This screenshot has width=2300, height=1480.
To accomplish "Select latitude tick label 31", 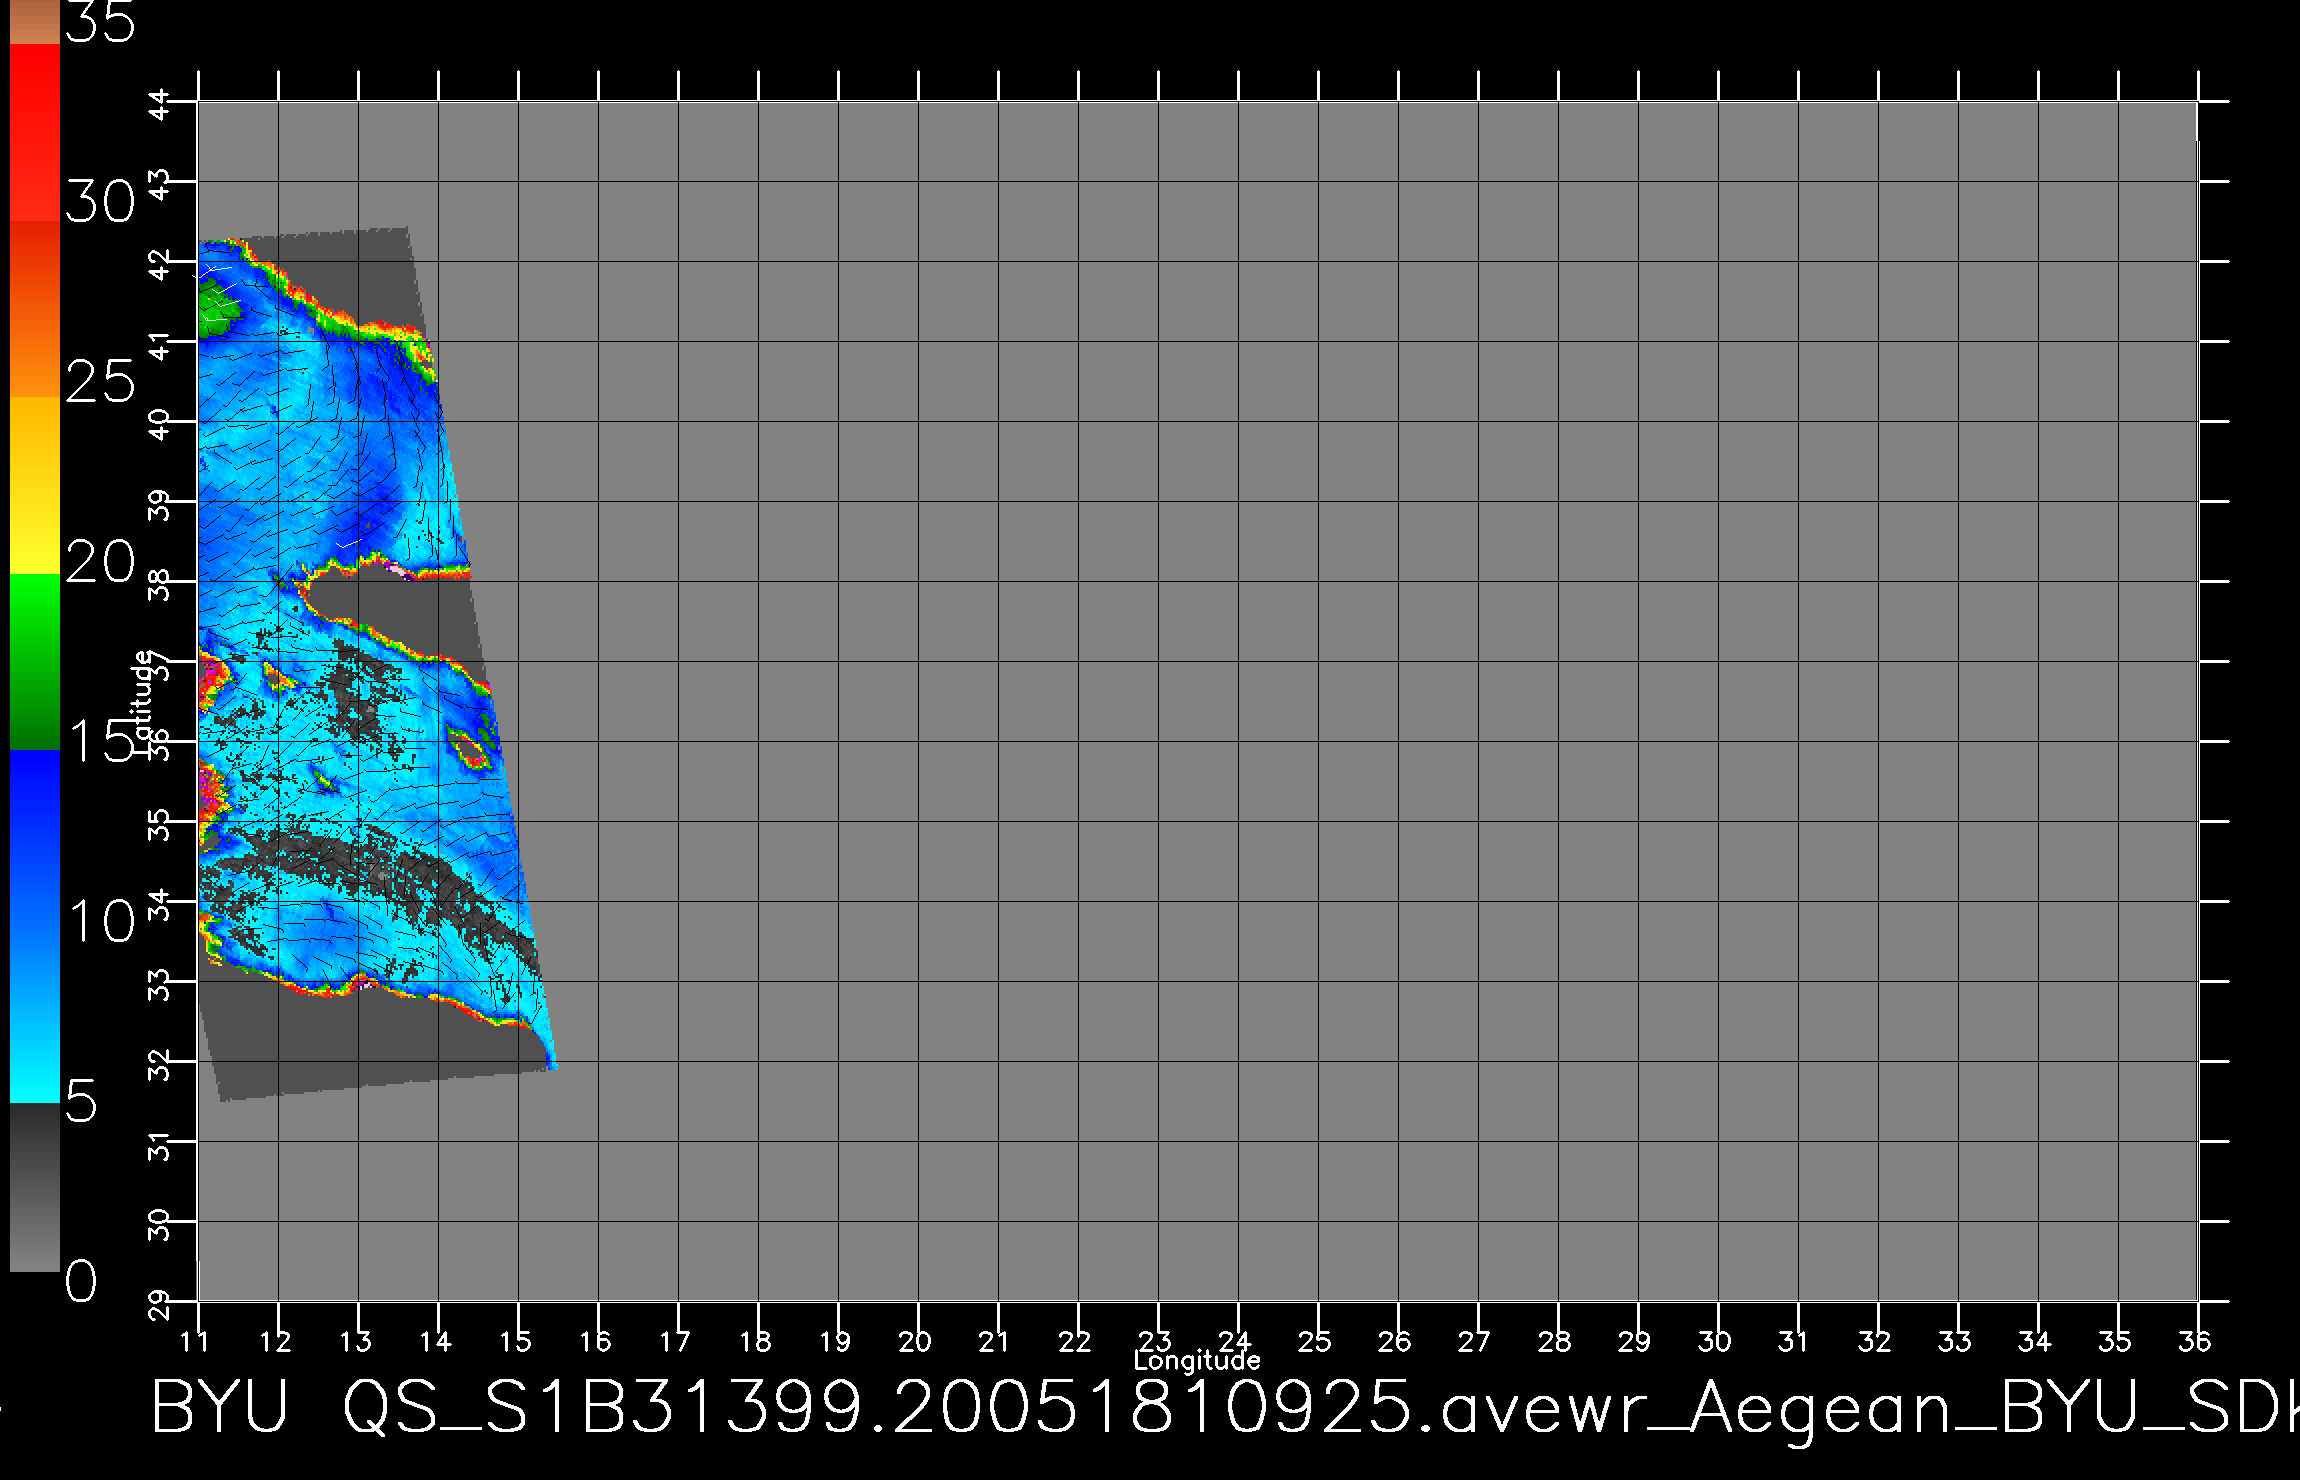I will pyautogui.click(x=160, y=1145).
